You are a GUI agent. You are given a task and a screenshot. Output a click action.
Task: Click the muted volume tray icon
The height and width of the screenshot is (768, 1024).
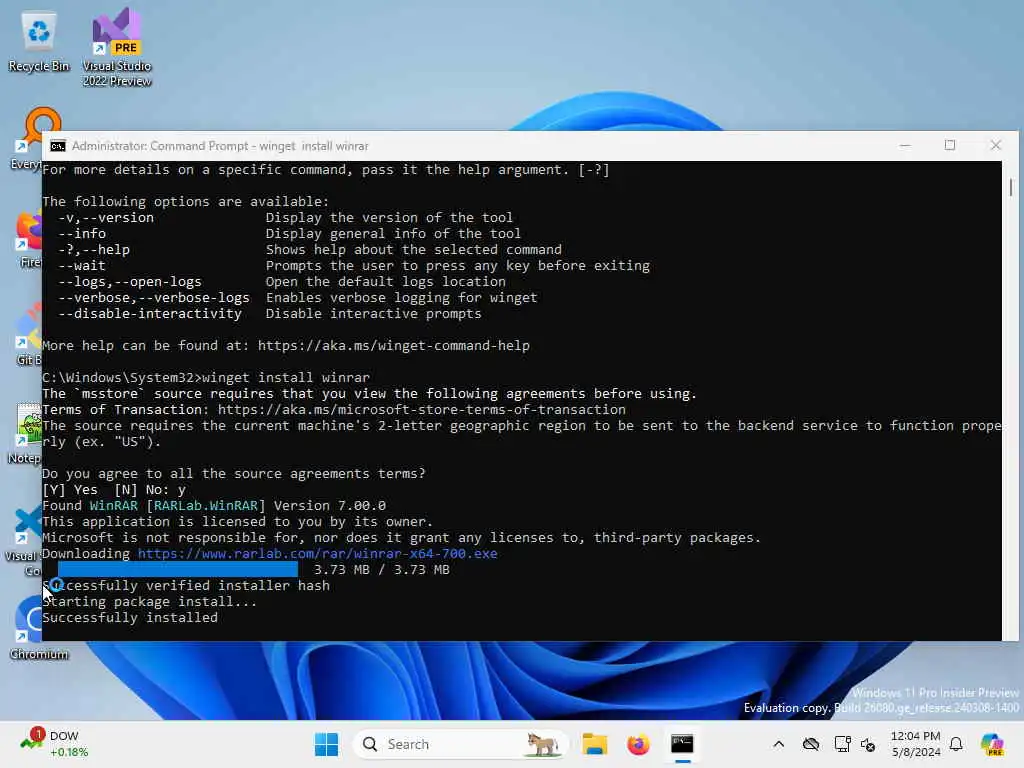pyautogui.click(x=868, y=744)
